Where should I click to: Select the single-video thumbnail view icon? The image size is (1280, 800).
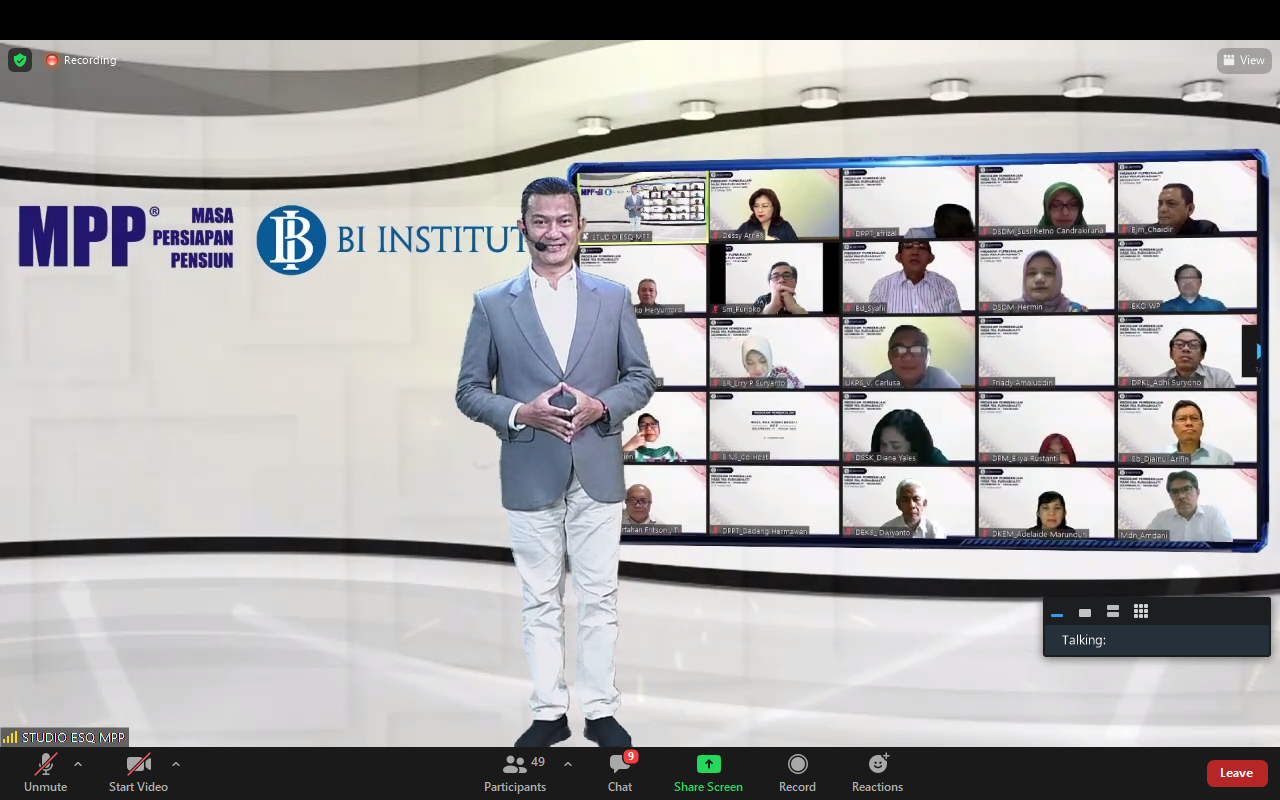(1085, 612)
